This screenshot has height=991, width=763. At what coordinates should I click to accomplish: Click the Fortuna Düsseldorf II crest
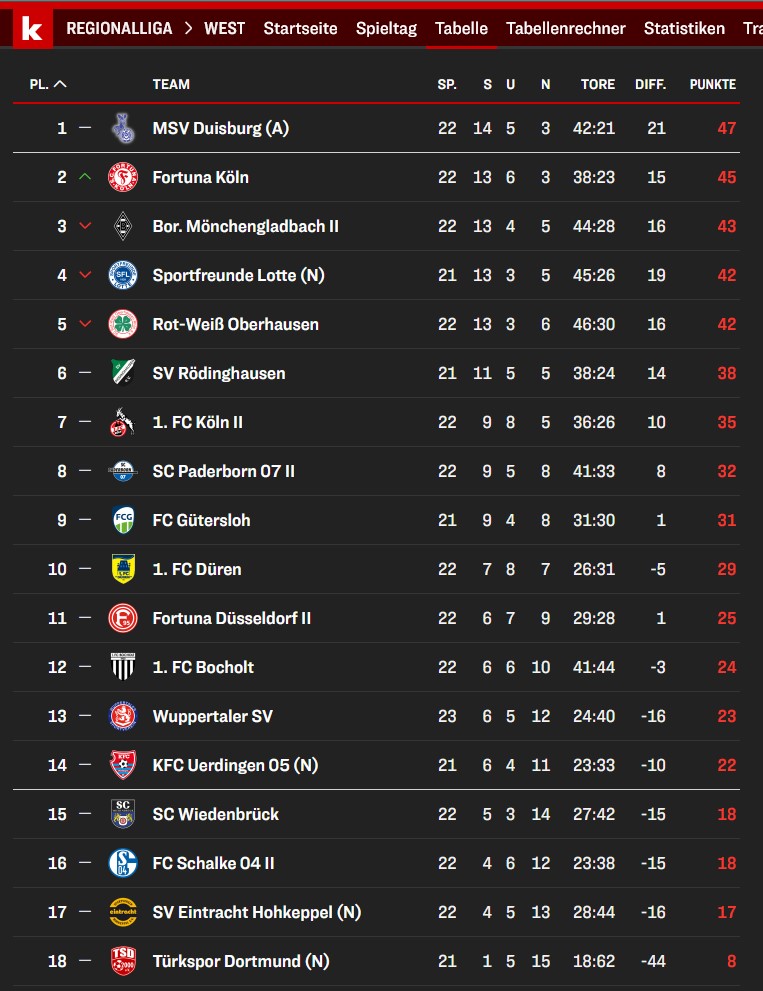(x=123, y=618)
